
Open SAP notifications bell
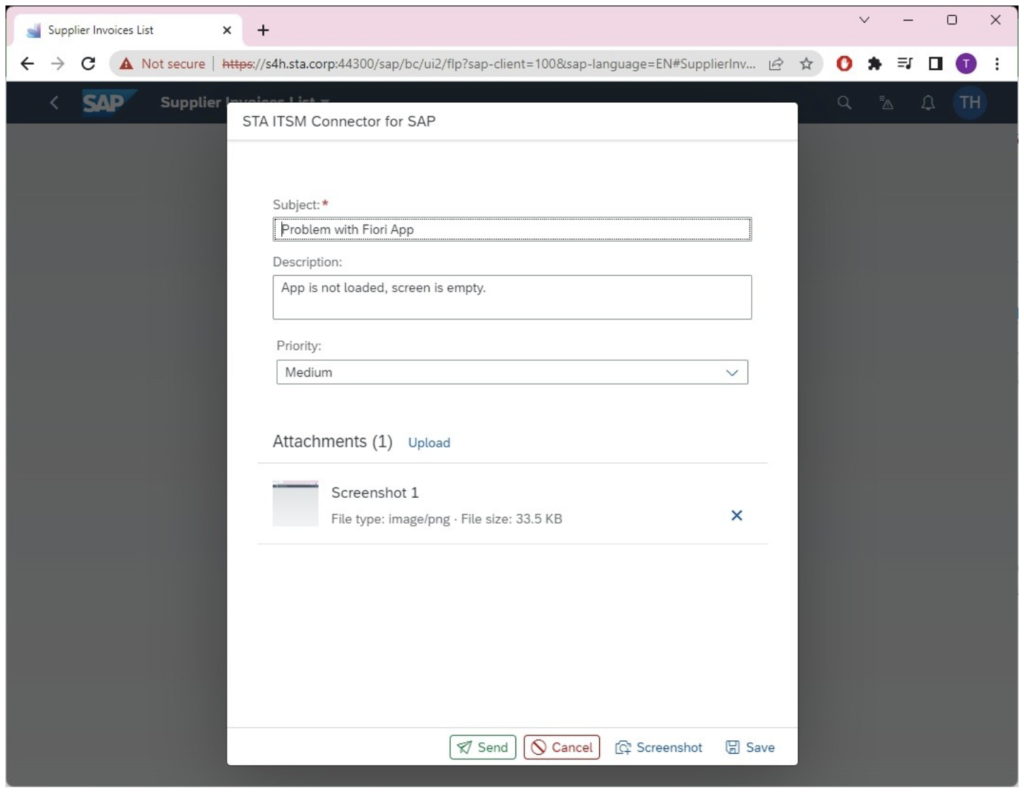928,103
